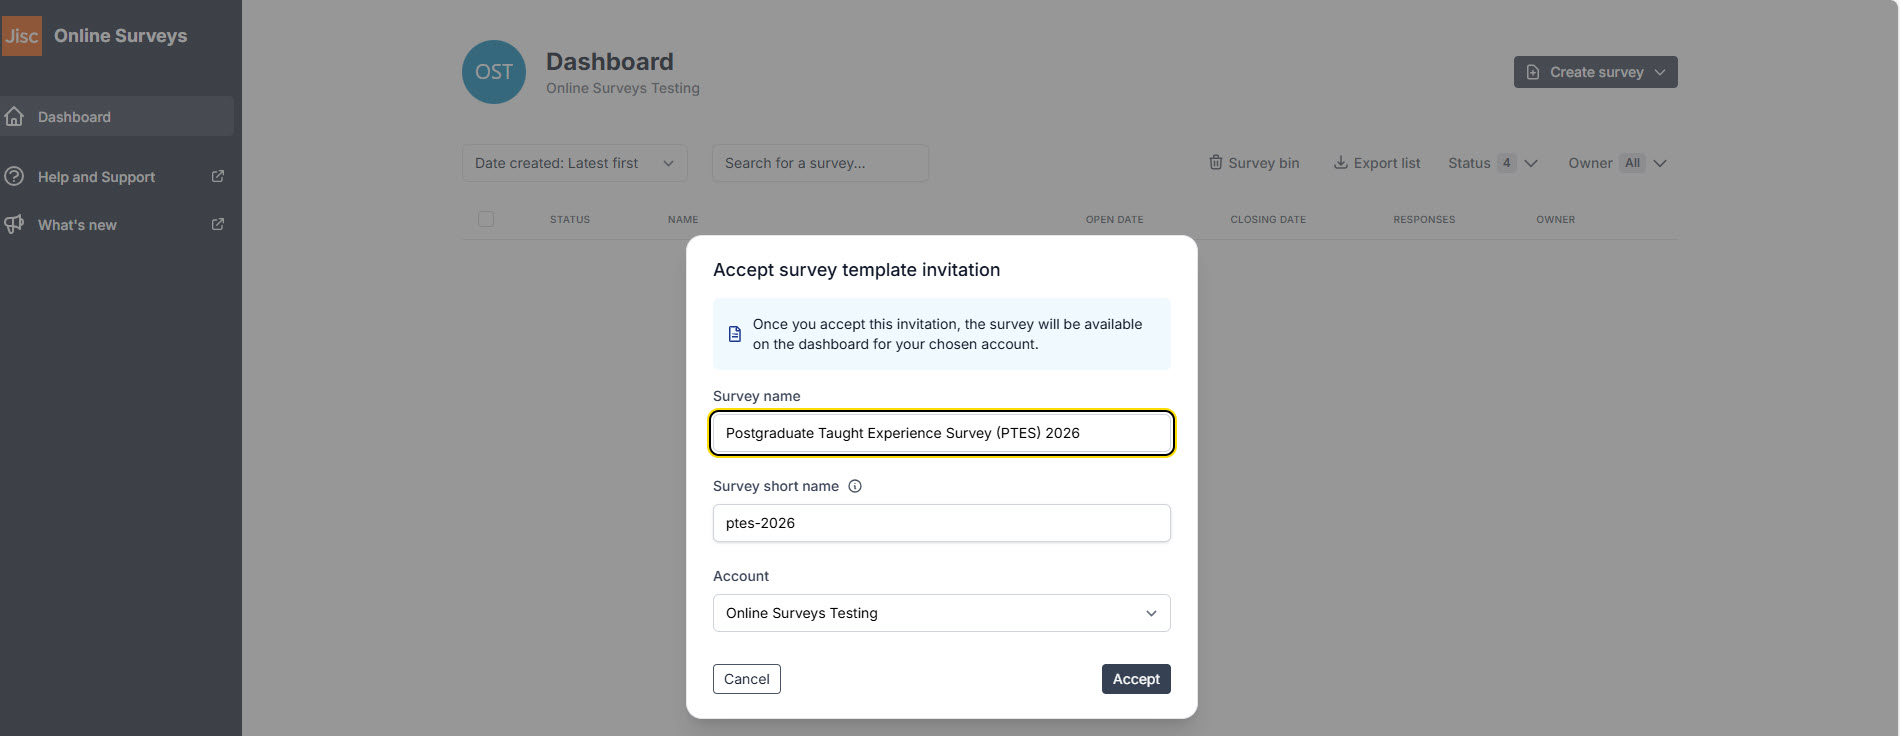
Task: Click the info icon beside Survey short name
Action: [854, 486]
